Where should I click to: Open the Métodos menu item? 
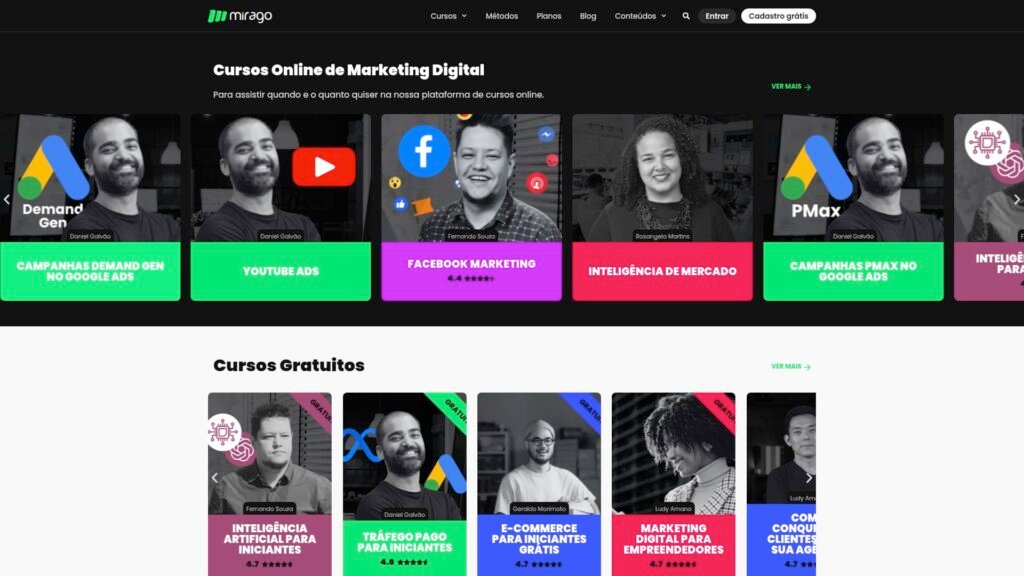pyautogui.click(x=502, y=16)
